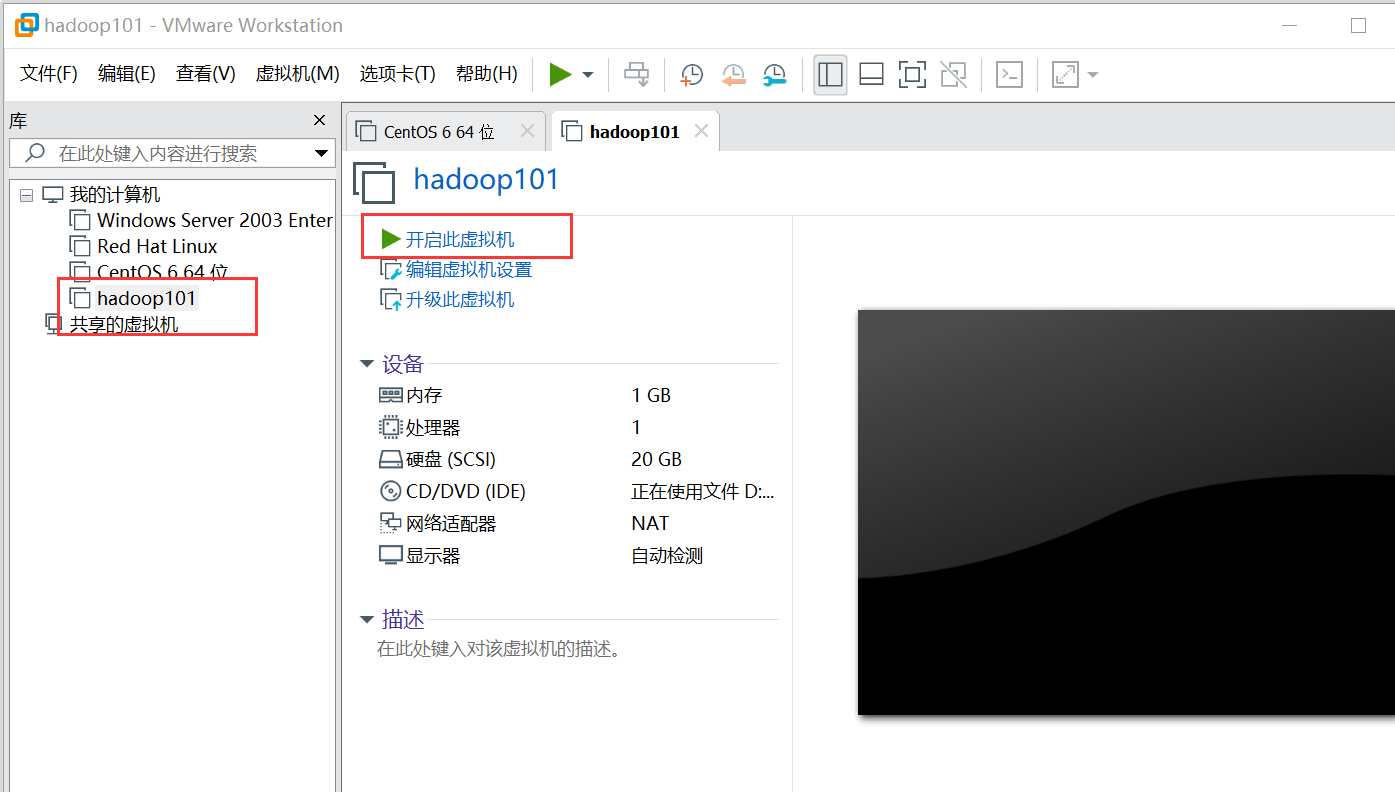Click the network adapter icon
This screenshot has height=792, width=1395.
(x=390, y=523)
